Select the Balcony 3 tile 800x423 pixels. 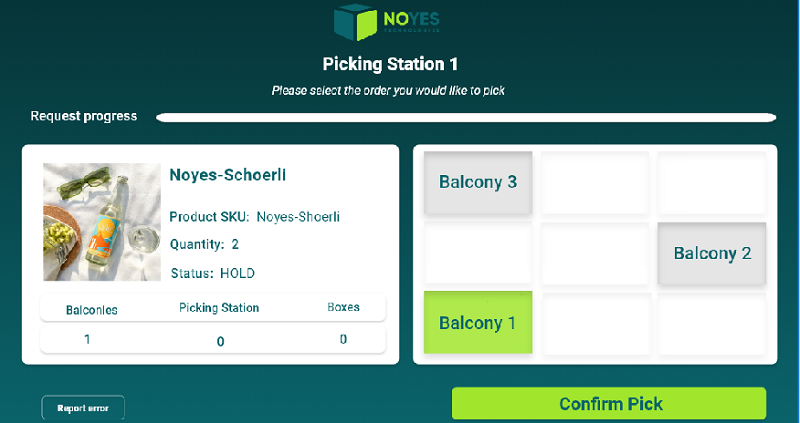click(478, 182)
